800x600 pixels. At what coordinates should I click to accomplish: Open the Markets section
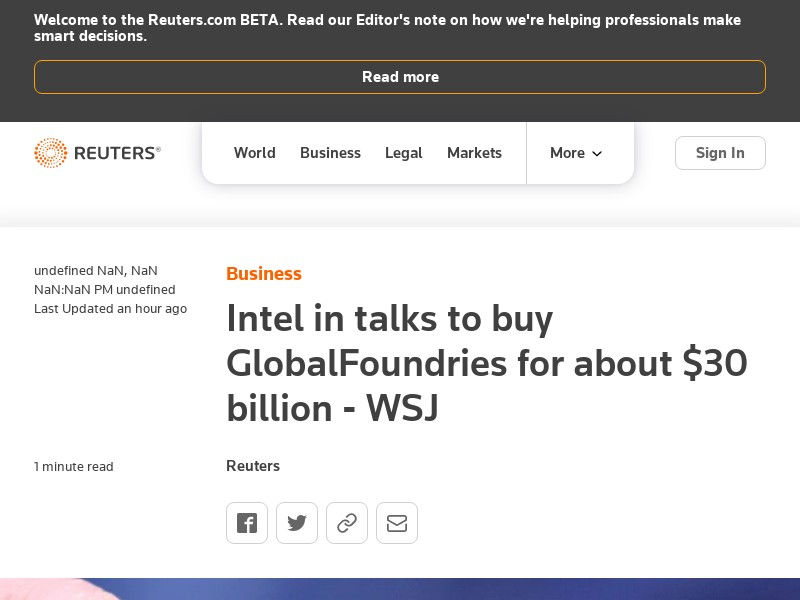pos(474,153)
